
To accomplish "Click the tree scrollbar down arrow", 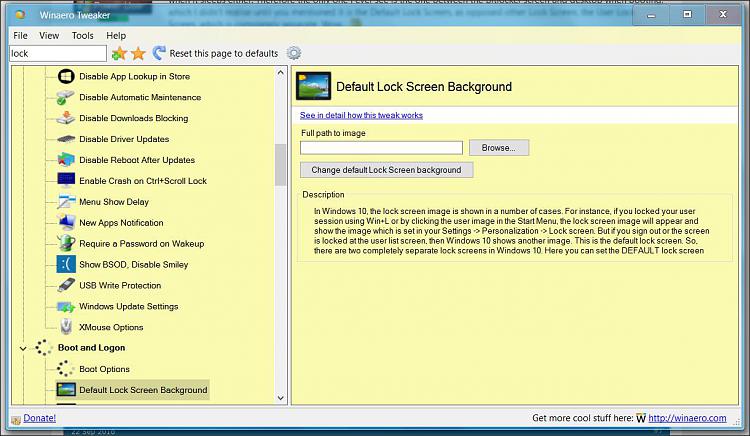I will pyautogui.click(x=280, y=398).
